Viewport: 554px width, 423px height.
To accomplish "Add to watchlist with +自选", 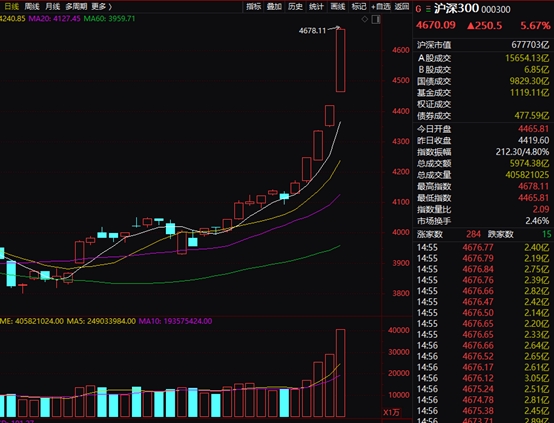I will point(381,6).
